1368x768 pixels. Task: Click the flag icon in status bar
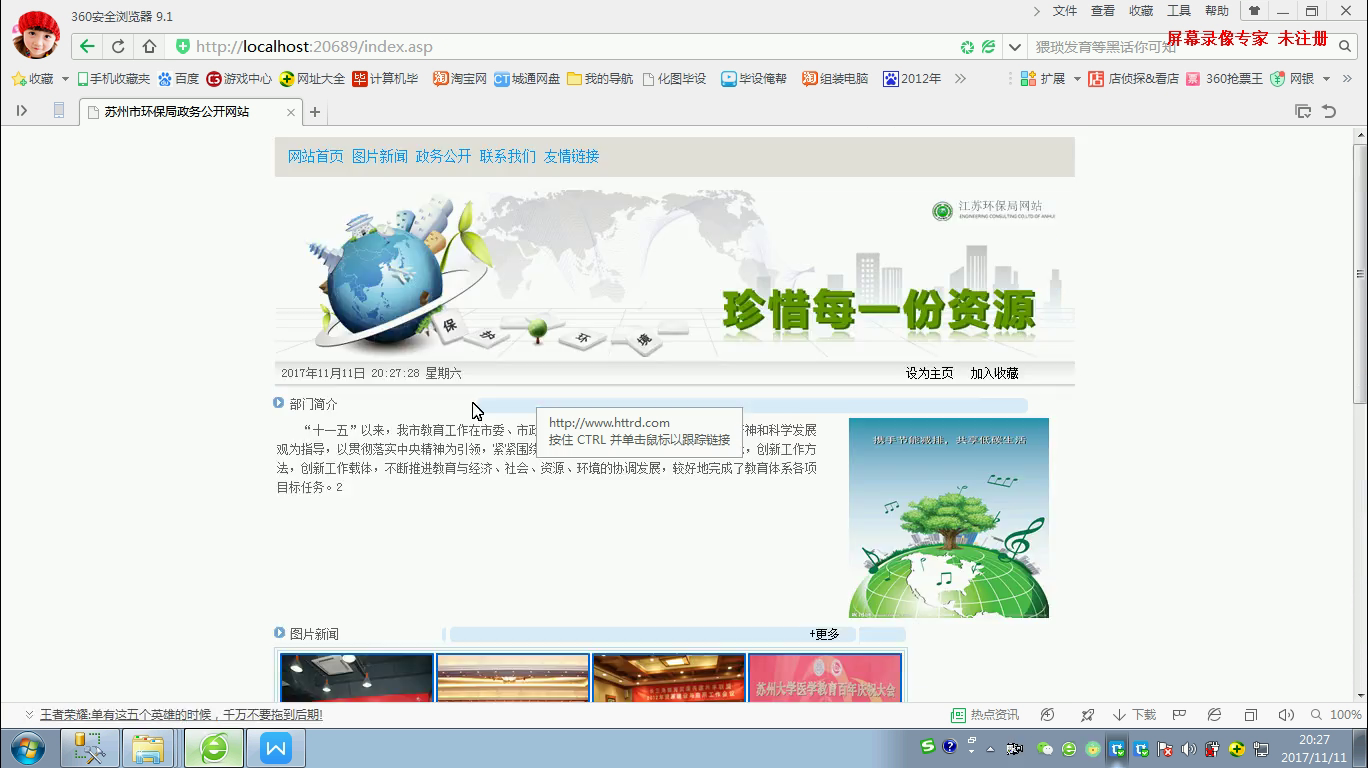point(1179,715)
